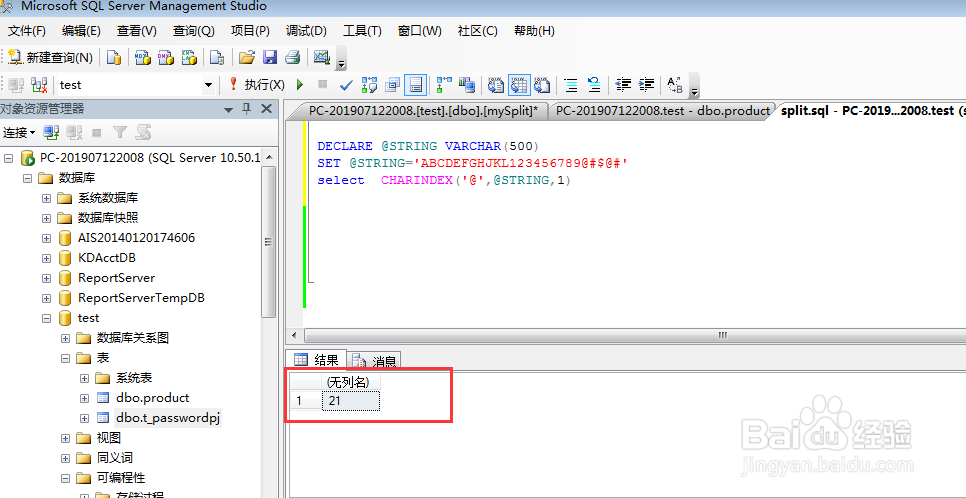Open a Database Engine query from the toolbar

point(115,57)
